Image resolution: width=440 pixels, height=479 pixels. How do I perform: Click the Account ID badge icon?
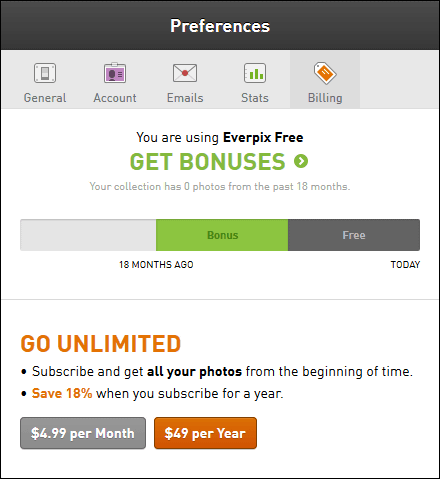(115, 73)
